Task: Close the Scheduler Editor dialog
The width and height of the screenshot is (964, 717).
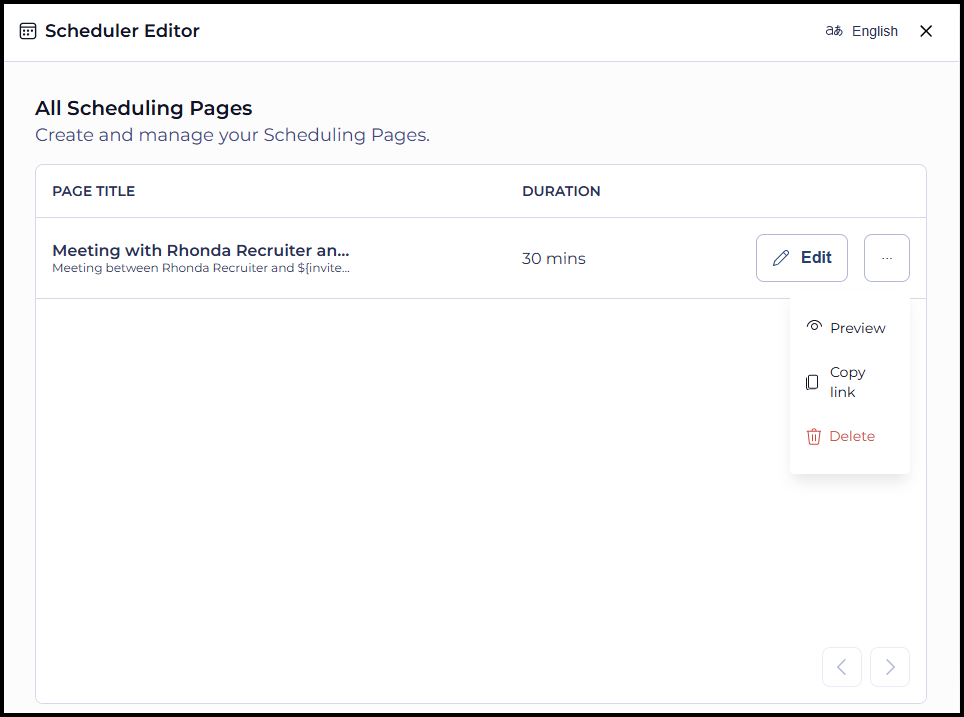Action: pos(926,31)
